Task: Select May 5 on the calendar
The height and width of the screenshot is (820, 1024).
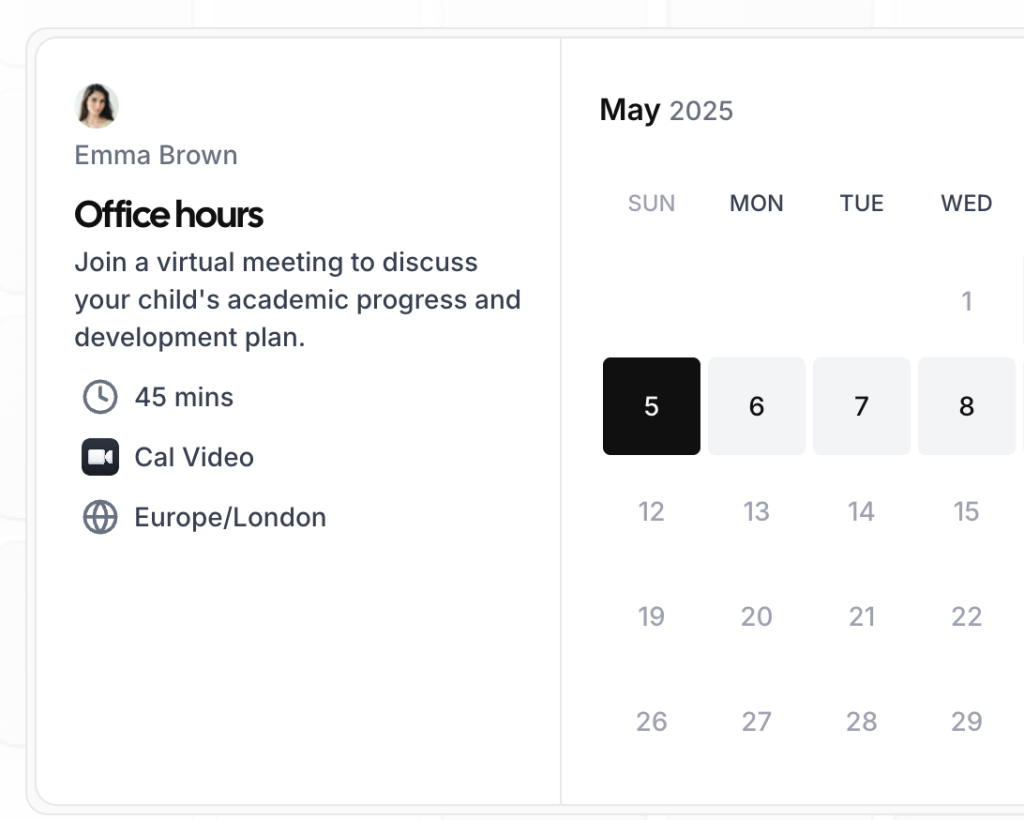Action: pyautogui.click(x=651, y=406)
